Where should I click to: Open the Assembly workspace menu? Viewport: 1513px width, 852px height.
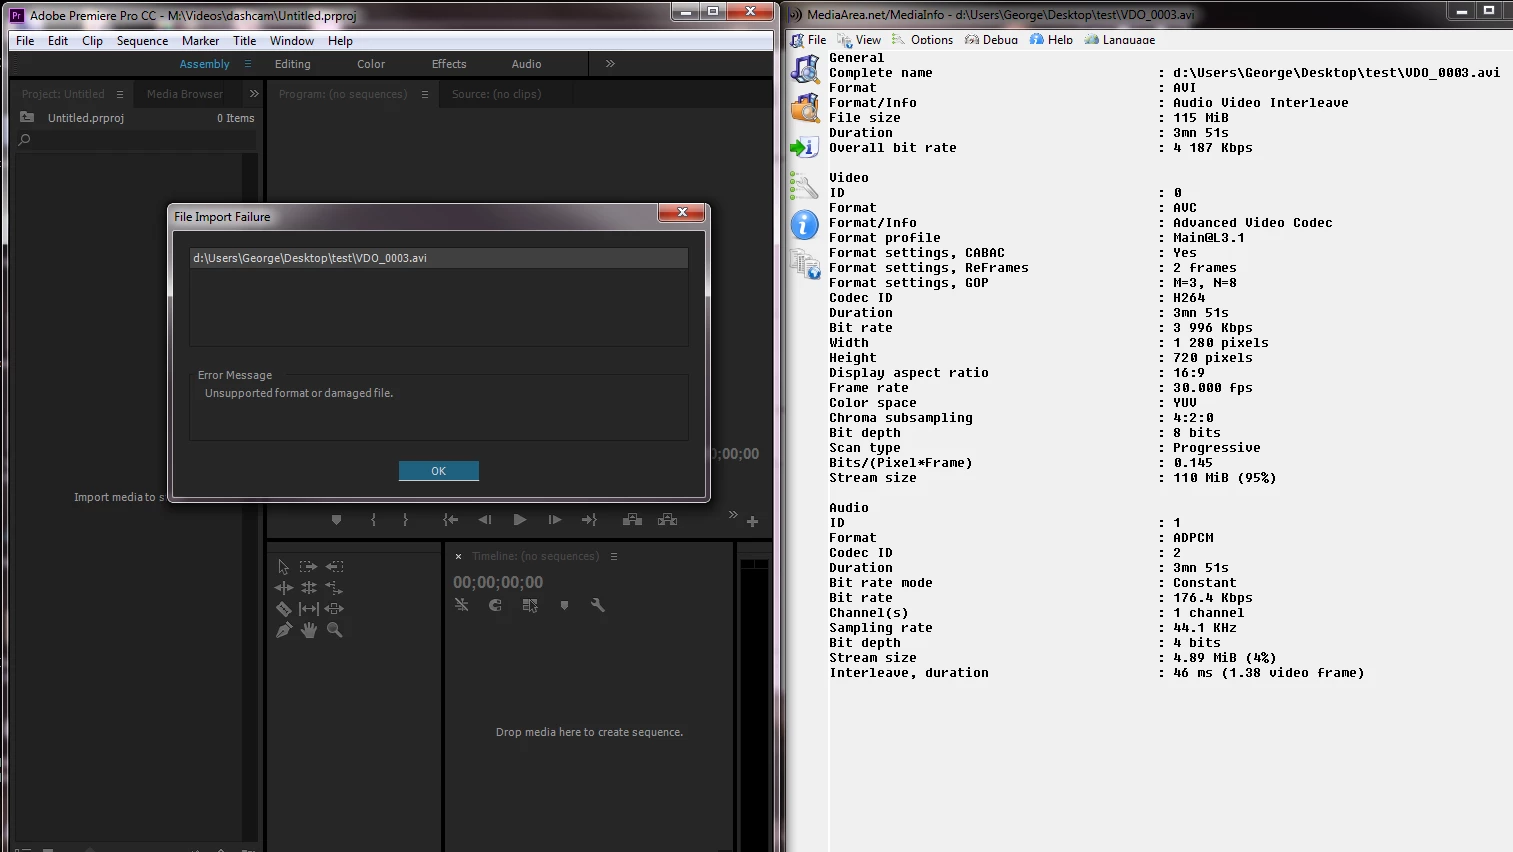248,64
